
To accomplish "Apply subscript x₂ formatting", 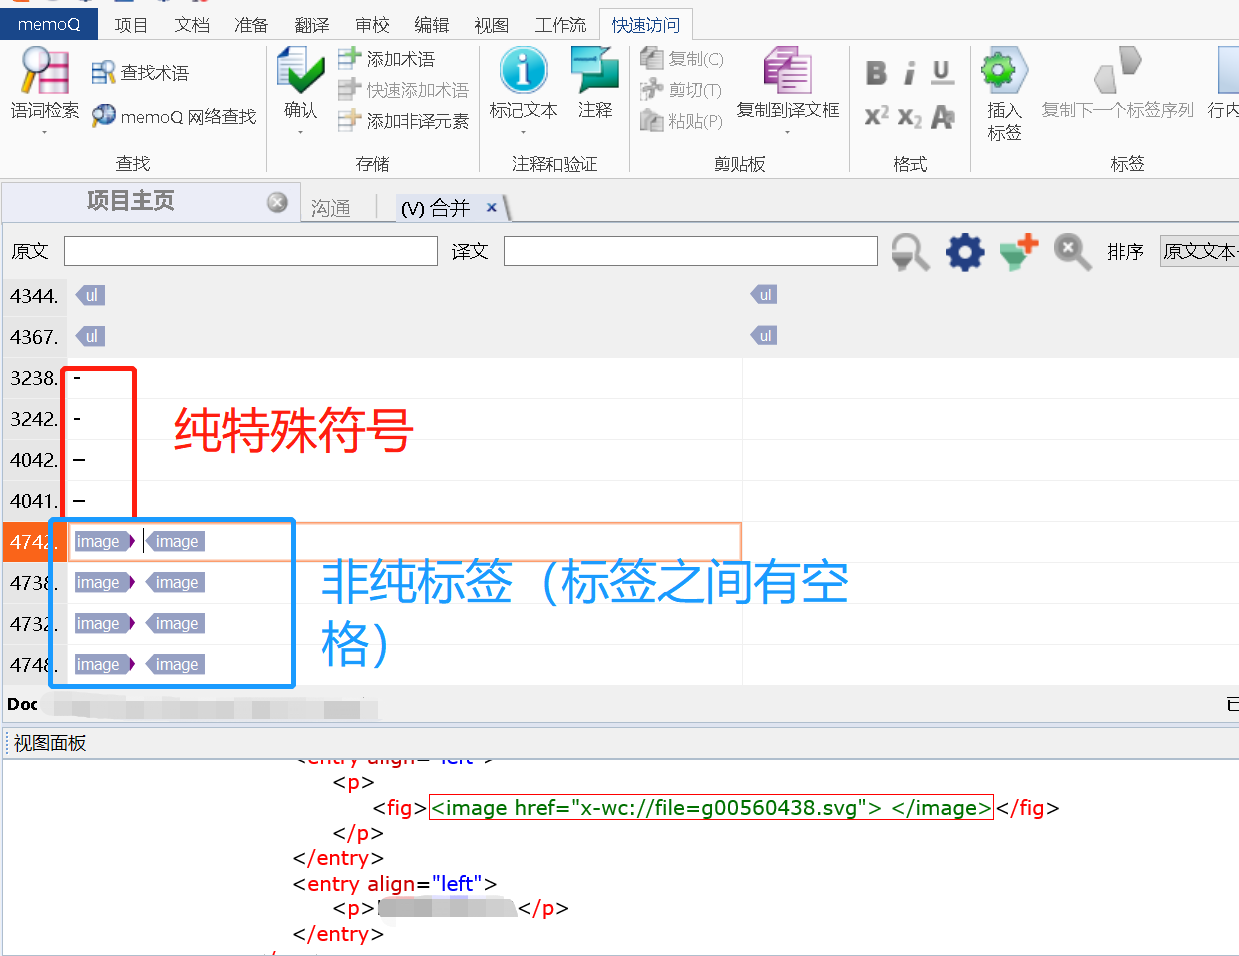I will point(909,117).
